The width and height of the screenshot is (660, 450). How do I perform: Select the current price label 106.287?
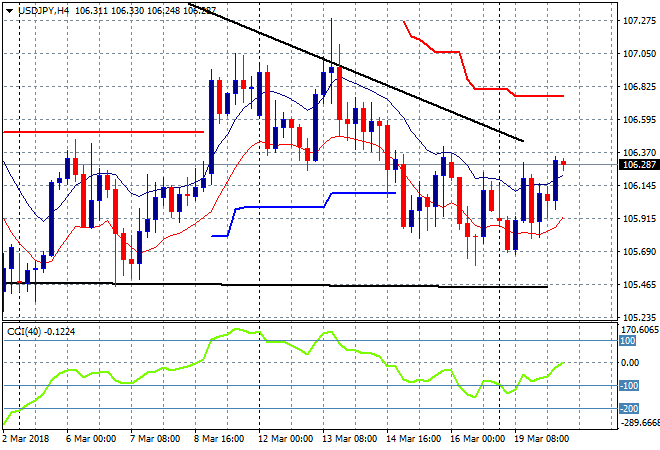[x=639, y=165]
